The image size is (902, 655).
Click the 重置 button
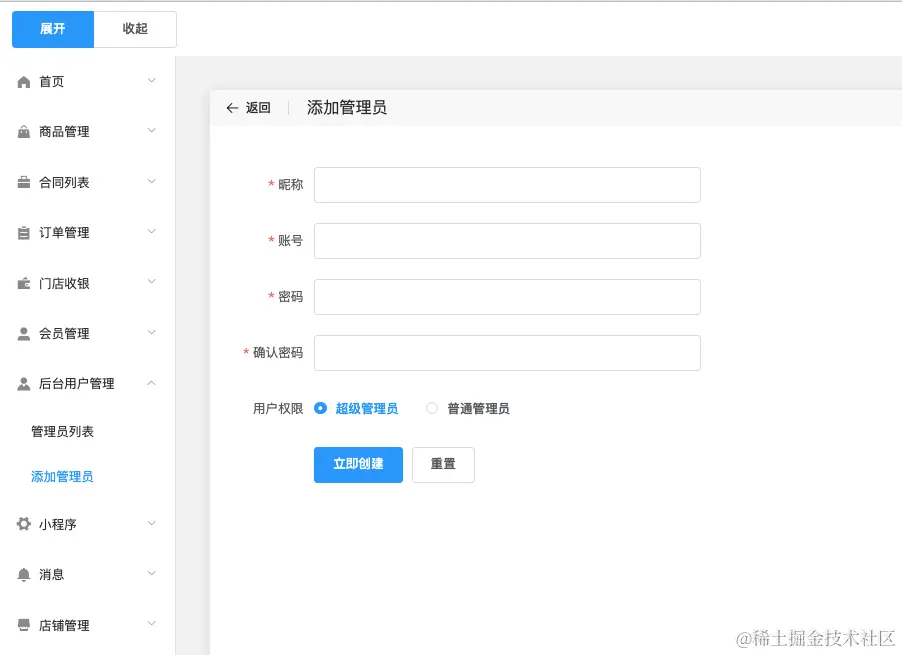(443, 465)
